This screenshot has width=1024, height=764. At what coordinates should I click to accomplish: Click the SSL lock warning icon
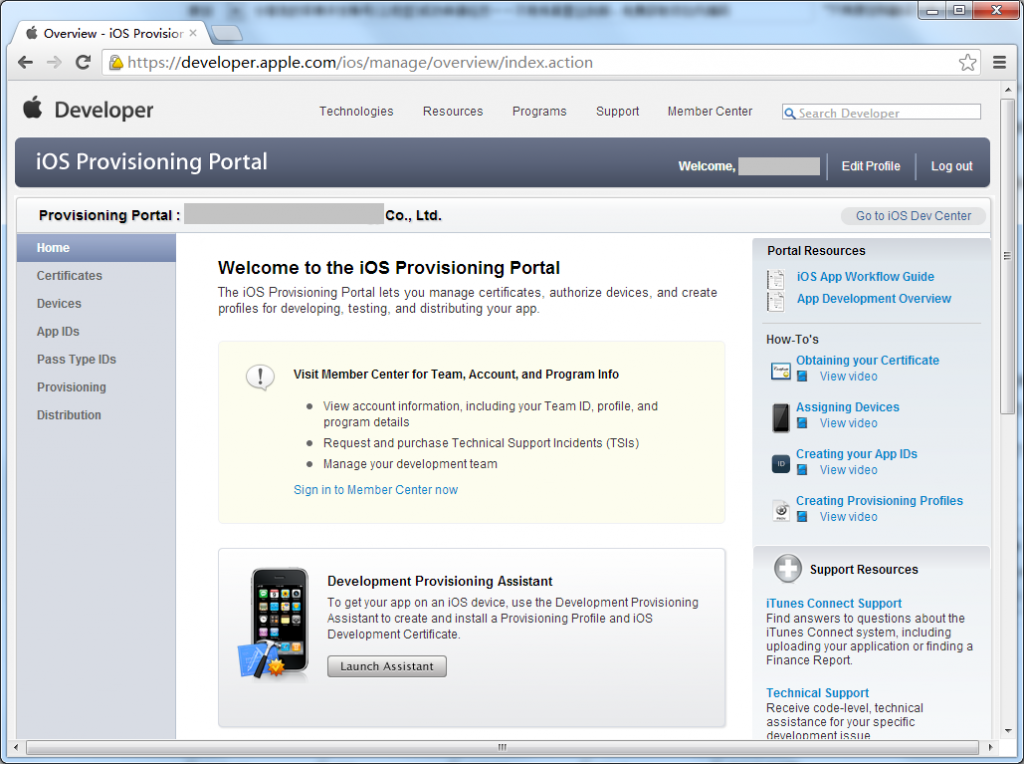[x=116, y=63]
